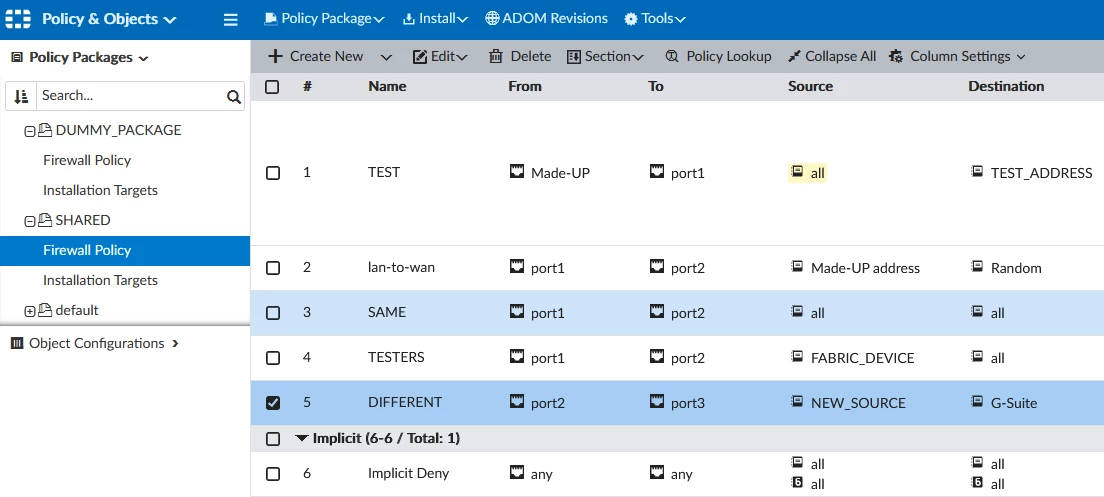Check the box for TEST policy
This screenshot has width=1104, height=497.
pyautogui.click(x=272, y=173)
